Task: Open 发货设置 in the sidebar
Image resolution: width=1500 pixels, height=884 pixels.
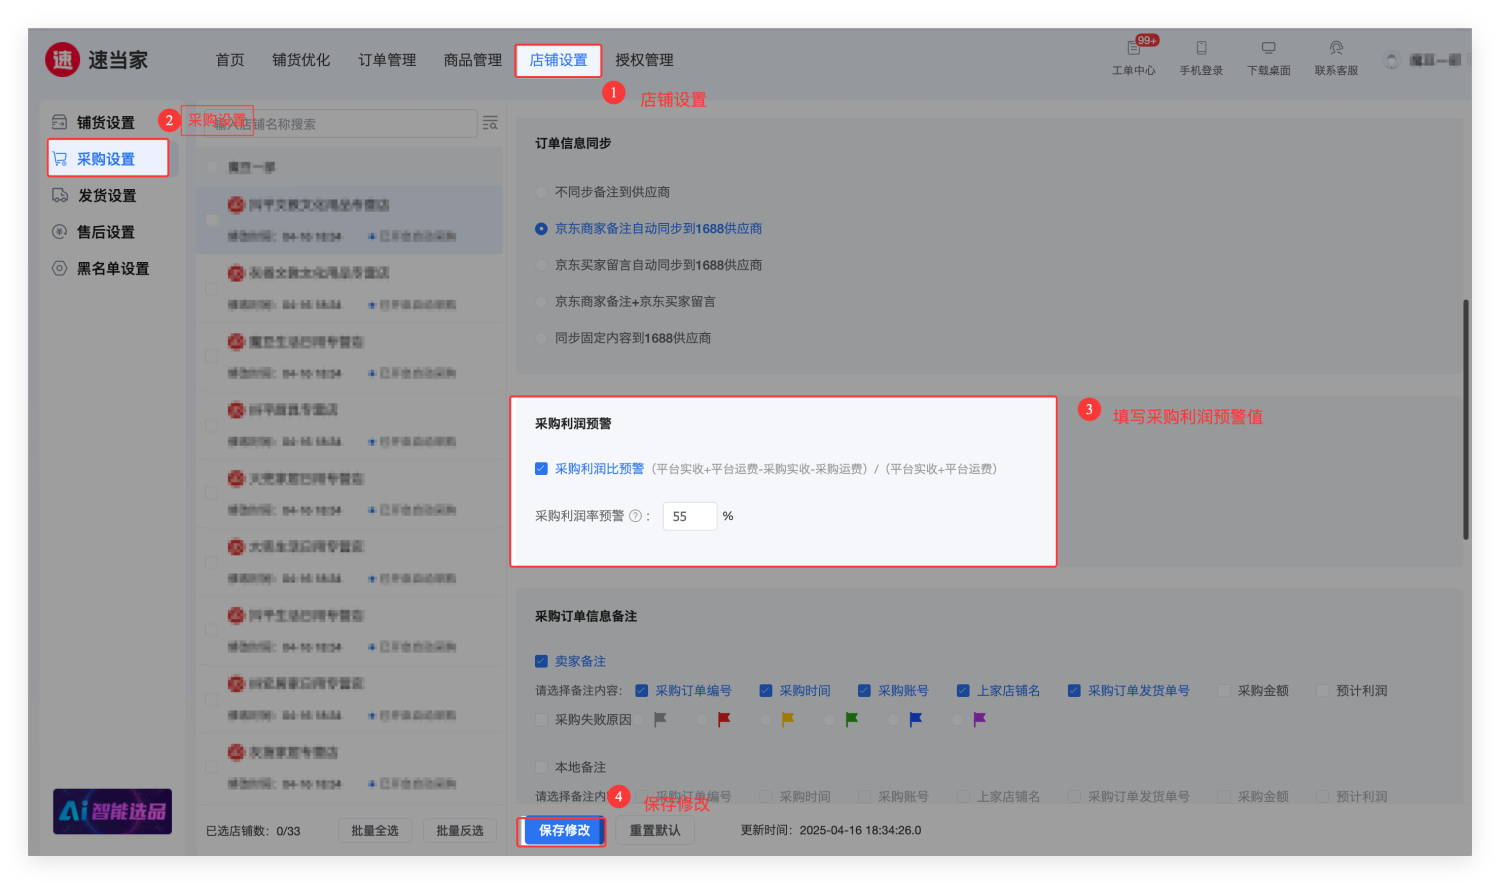Action: [x=106, y=196]
